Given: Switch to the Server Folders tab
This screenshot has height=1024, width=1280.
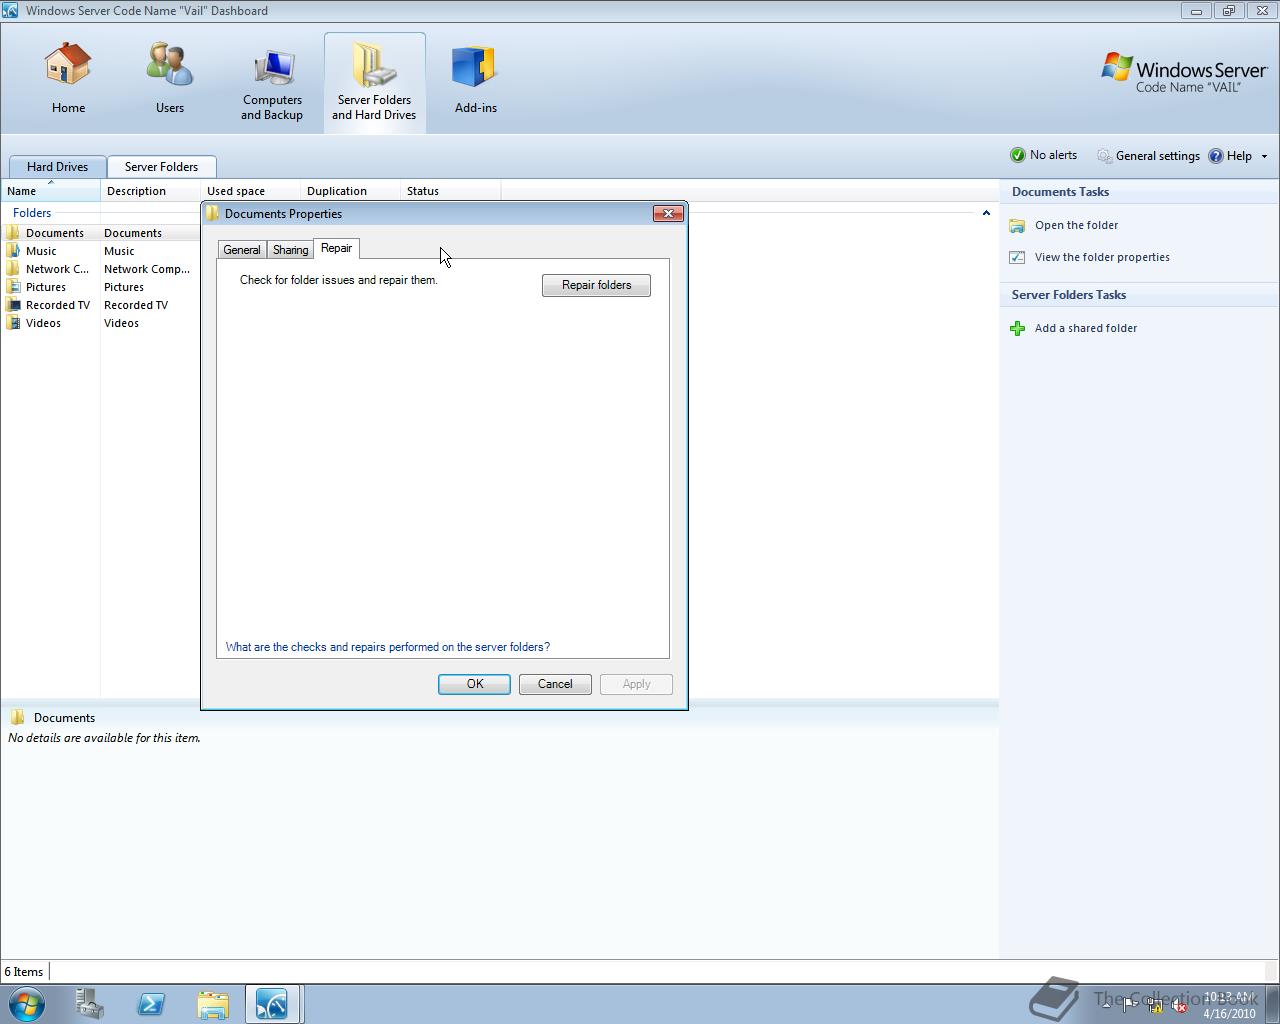Looking at the screenshot, I should (161, 167).
